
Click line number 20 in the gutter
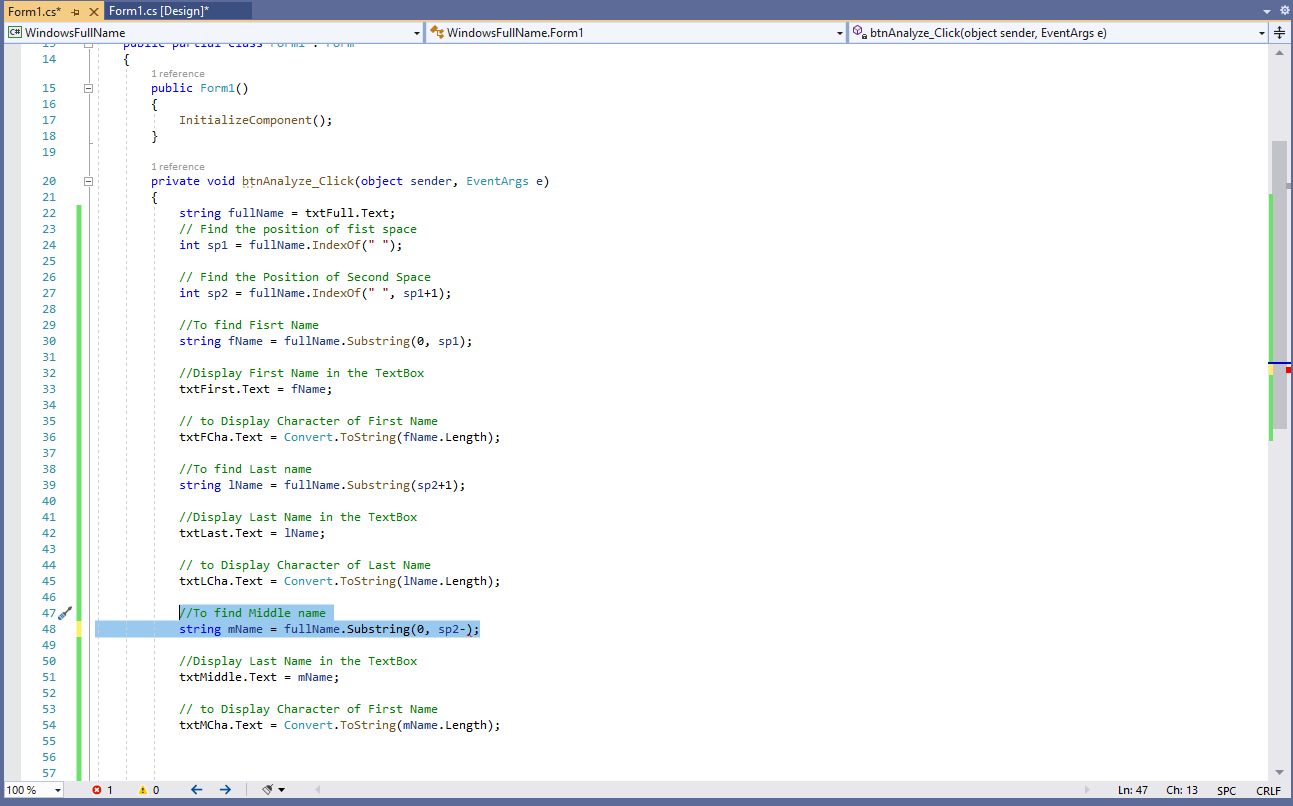click(x=49, y=181)
